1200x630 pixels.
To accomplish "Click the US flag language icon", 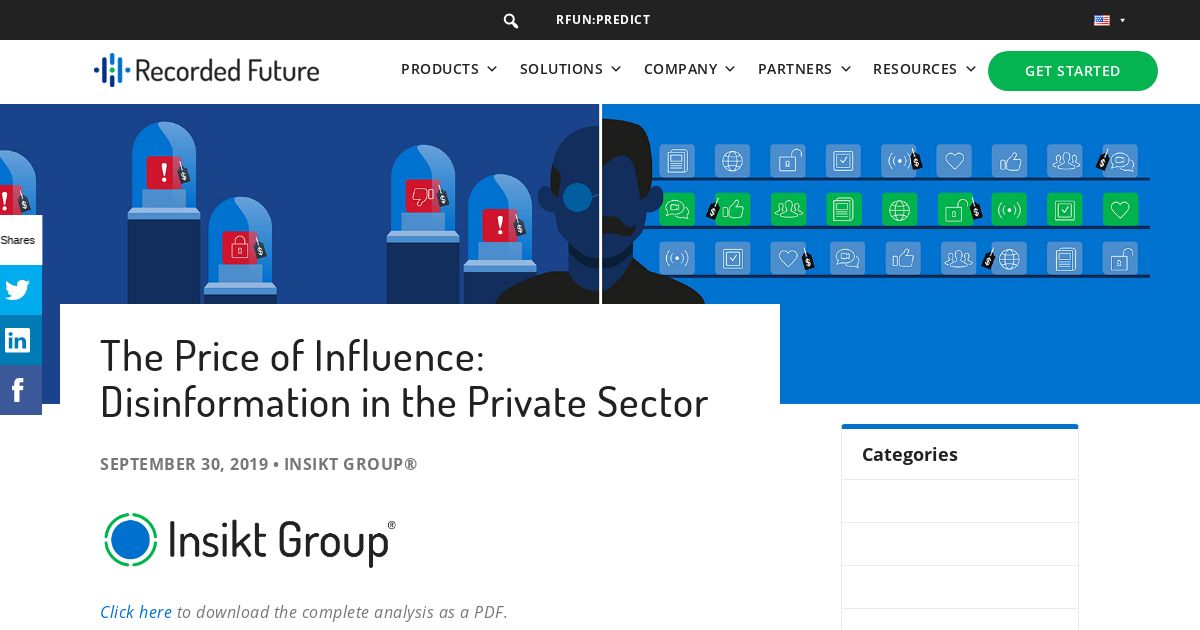I will (x=1102, y=20).
